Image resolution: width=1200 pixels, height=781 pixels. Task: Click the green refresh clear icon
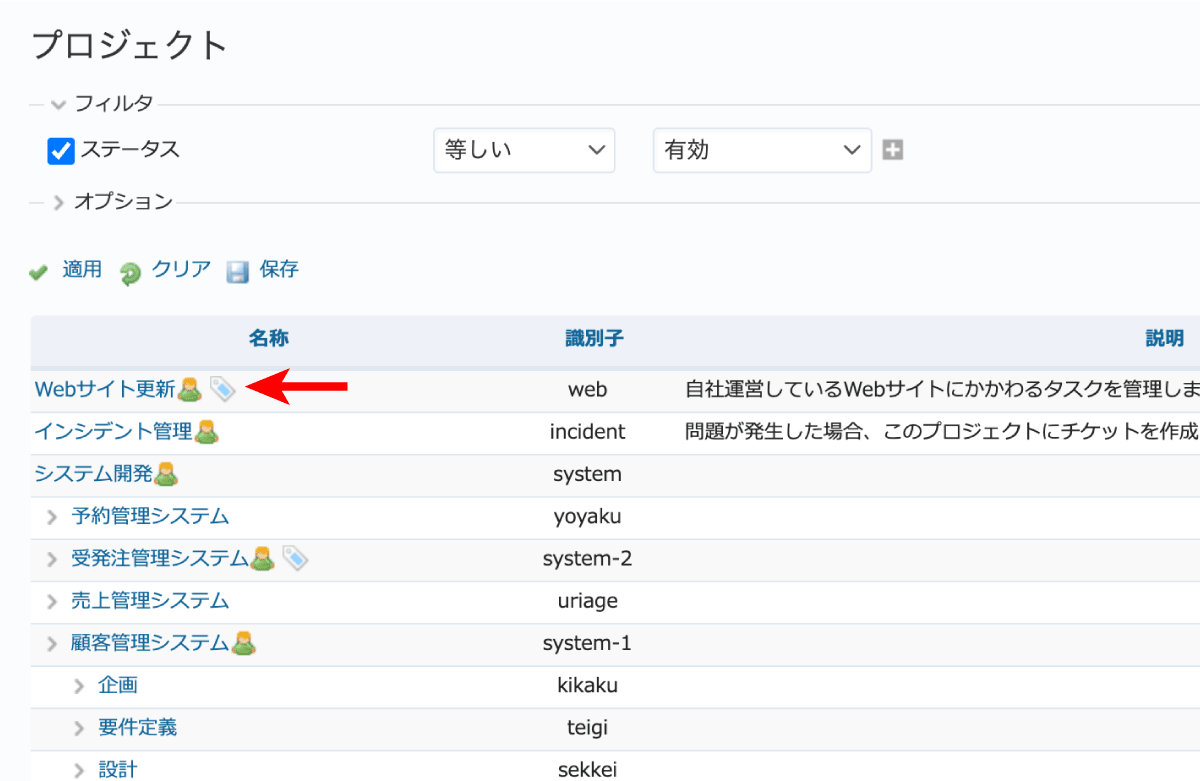click(x=130, y=272)
